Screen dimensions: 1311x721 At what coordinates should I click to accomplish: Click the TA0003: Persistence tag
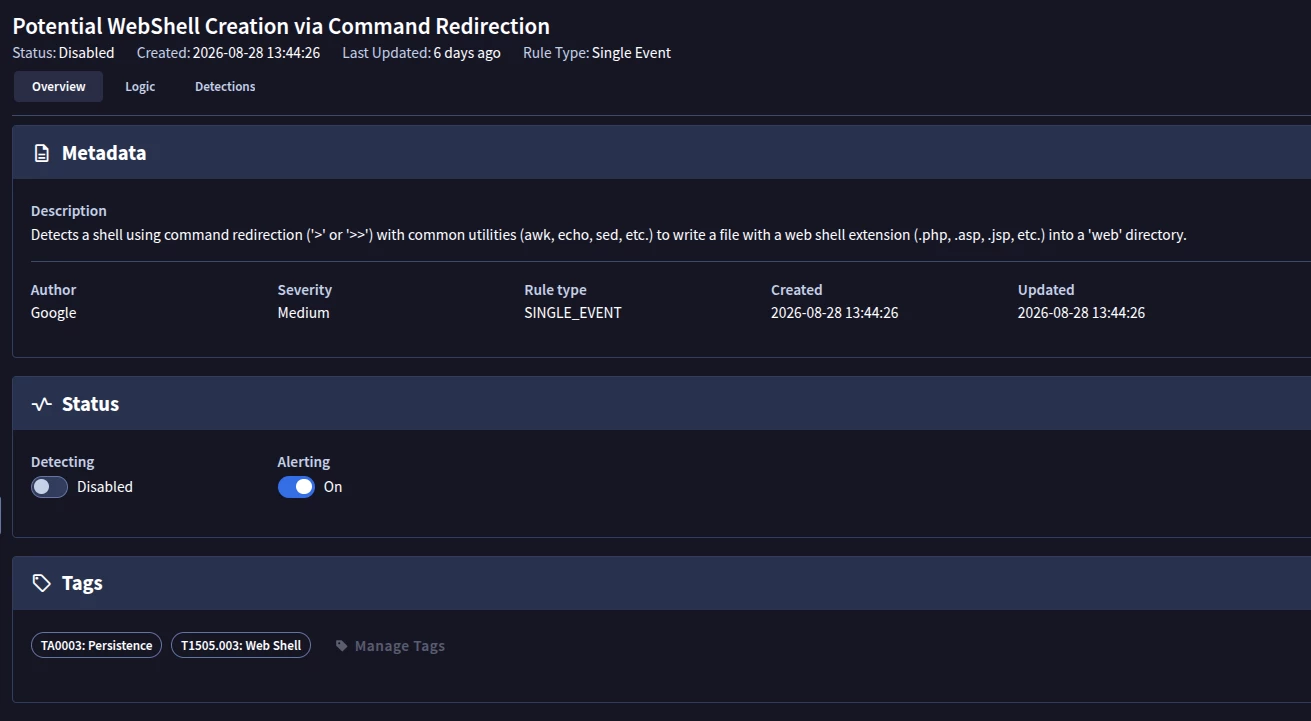[96, 645]
